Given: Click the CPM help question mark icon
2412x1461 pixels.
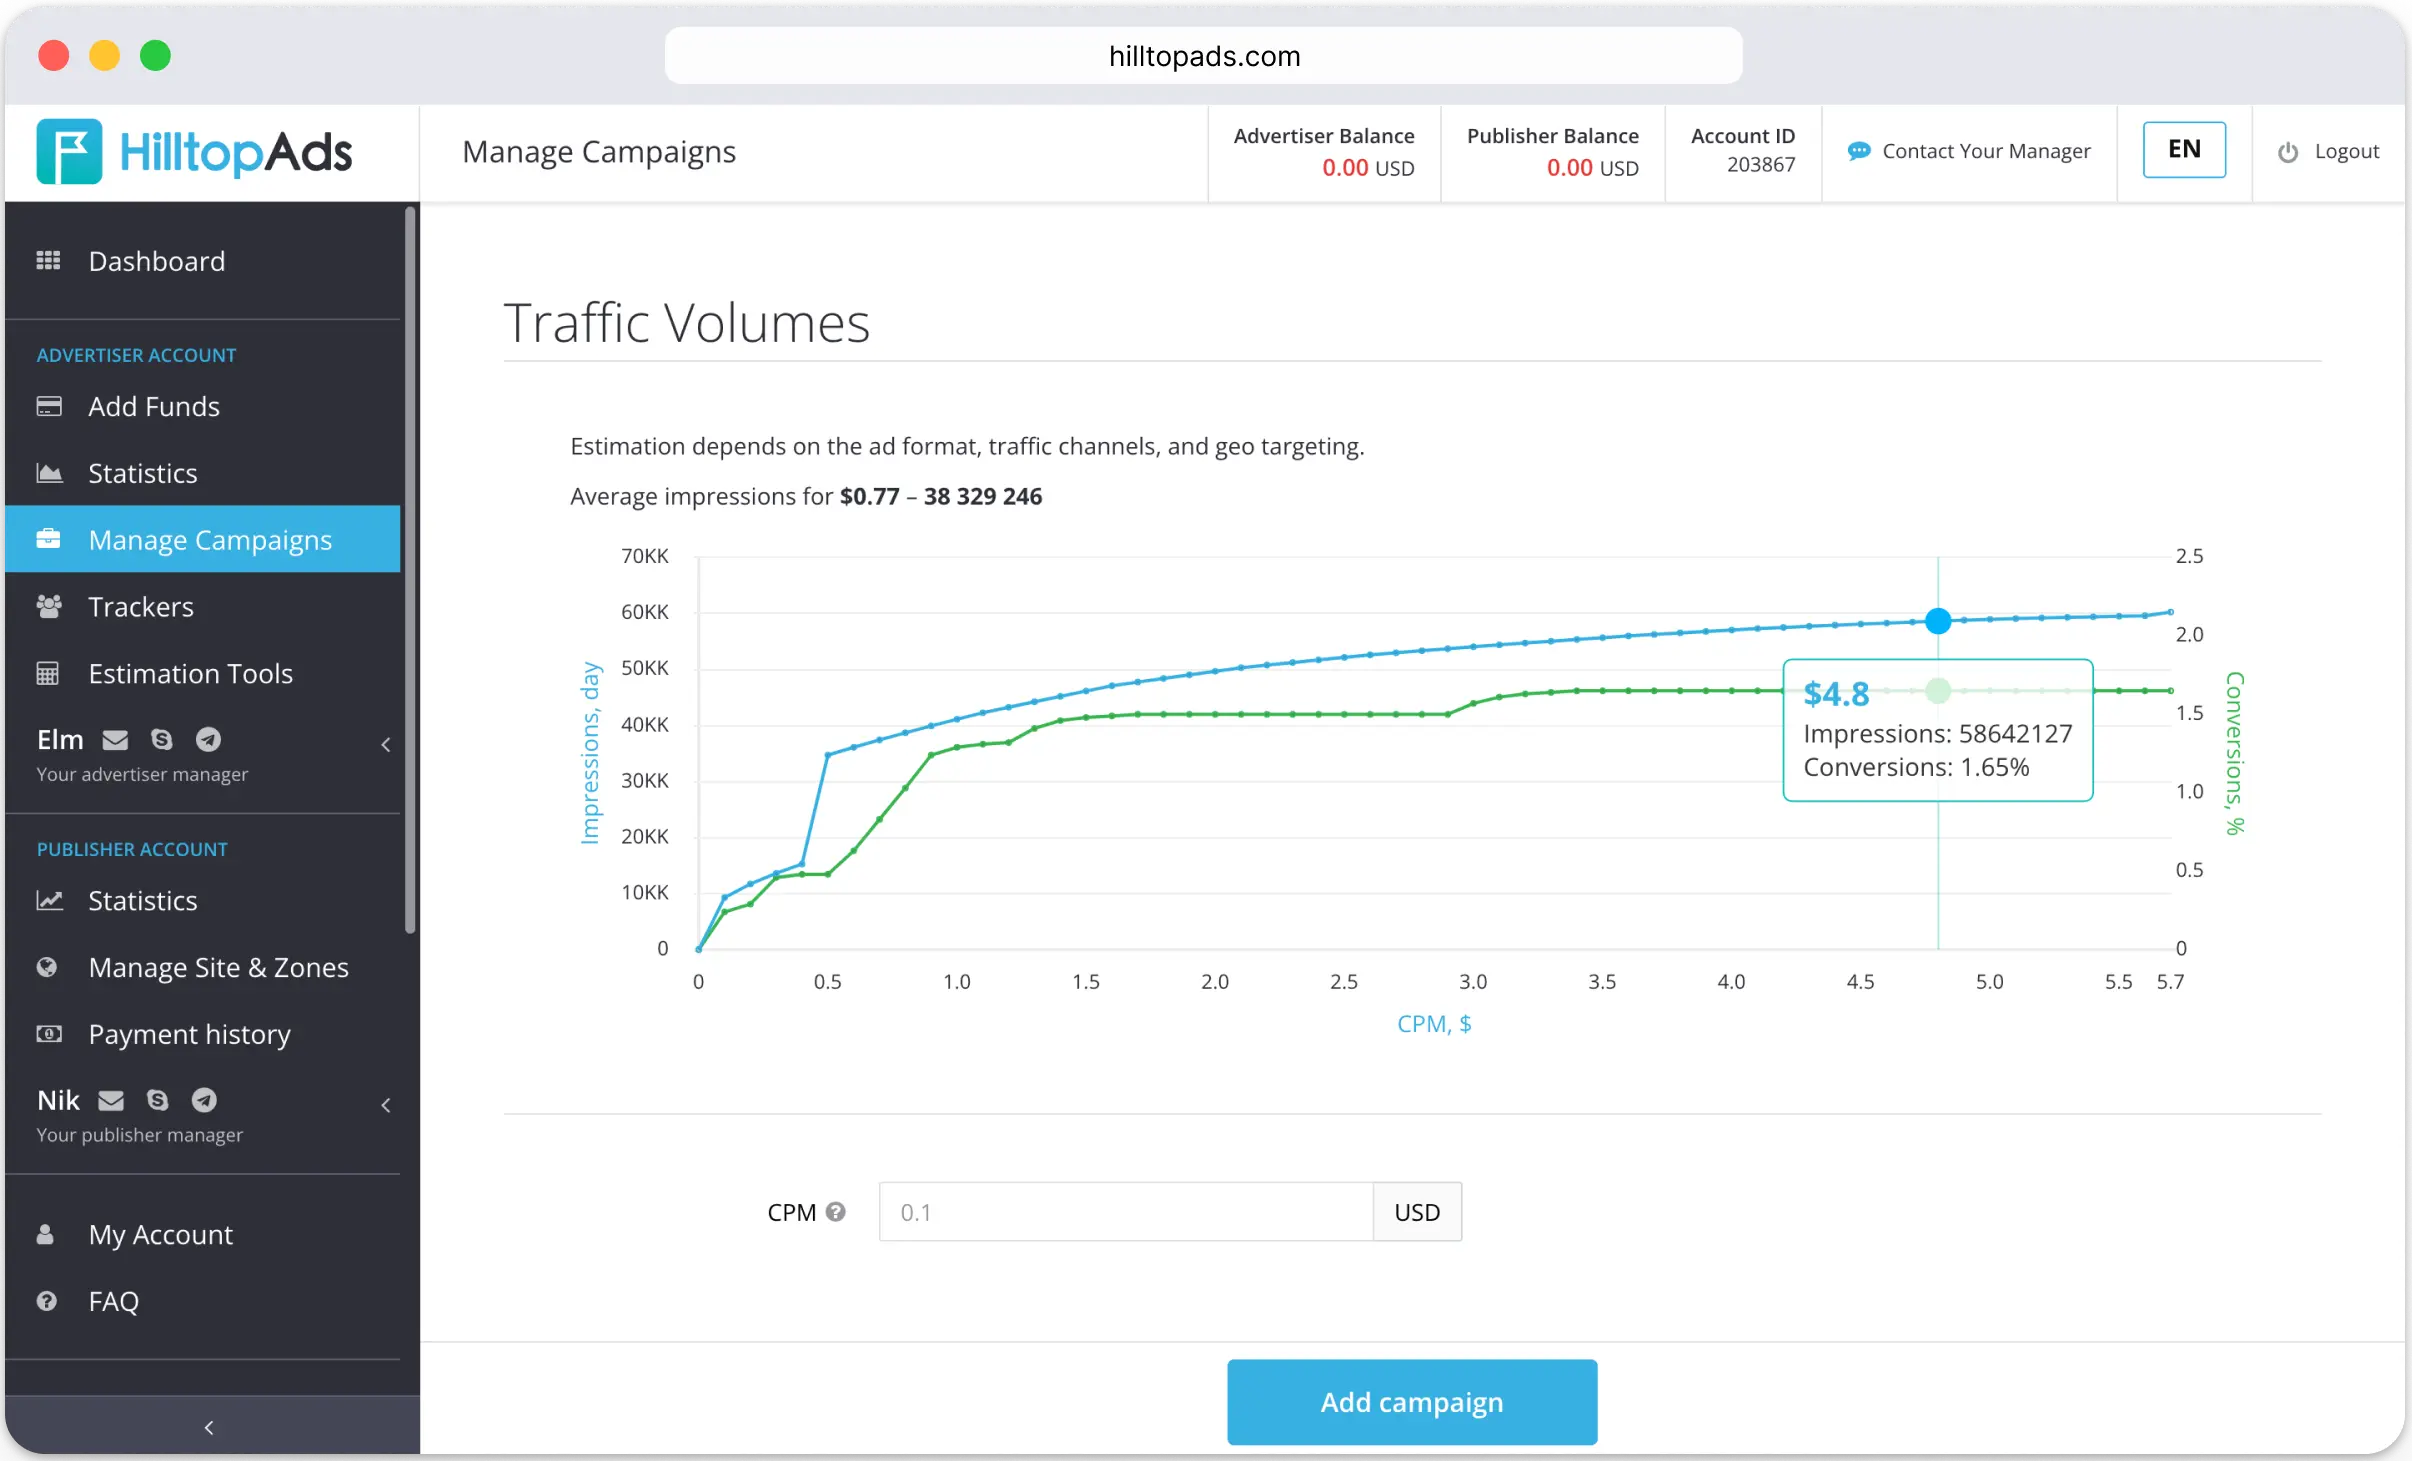Looking at the screenshot, I should pyautogui.click(x=836, y=1212).
